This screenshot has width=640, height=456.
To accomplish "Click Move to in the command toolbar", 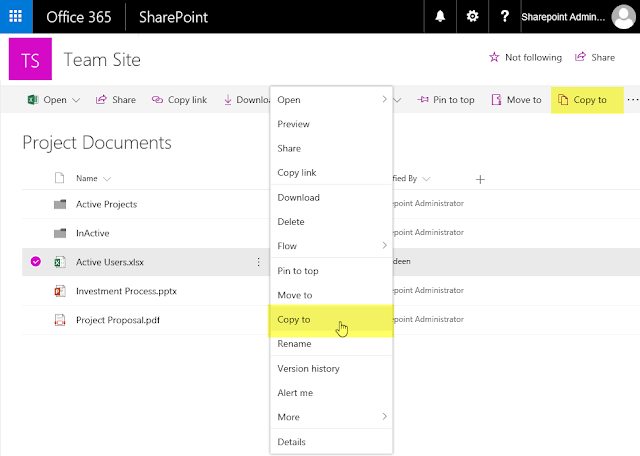I will click(x=516, y=100).
